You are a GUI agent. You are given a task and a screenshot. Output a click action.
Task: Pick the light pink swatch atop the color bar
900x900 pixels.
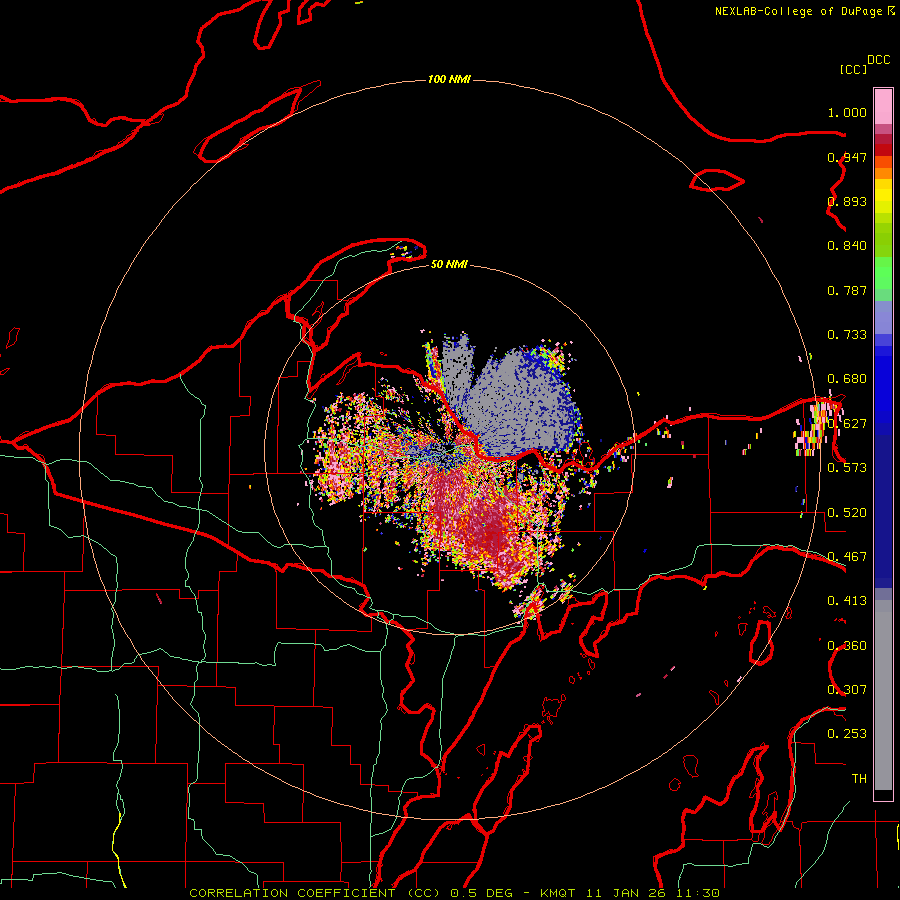pos(883,107)
